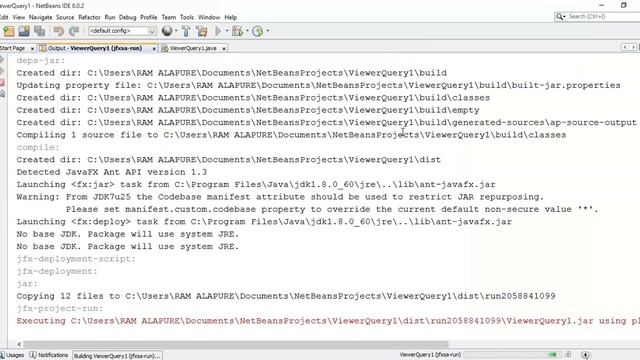Click the 'Warning: From JDK7u25' line

click(x=280, y=197)
